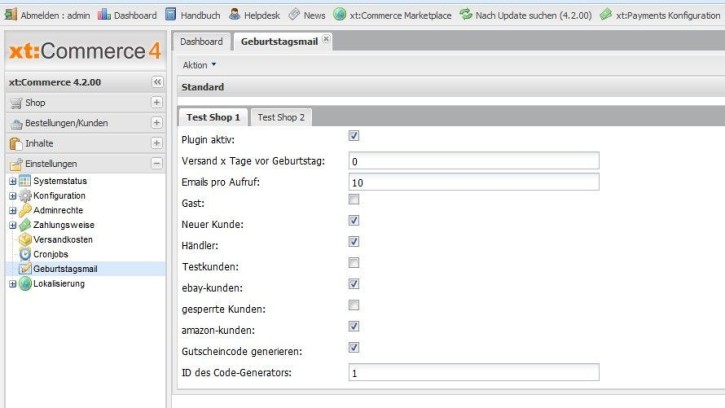Click the xt:Commerce 4 logo
The image size is (725, 408).
click(85, 51)
